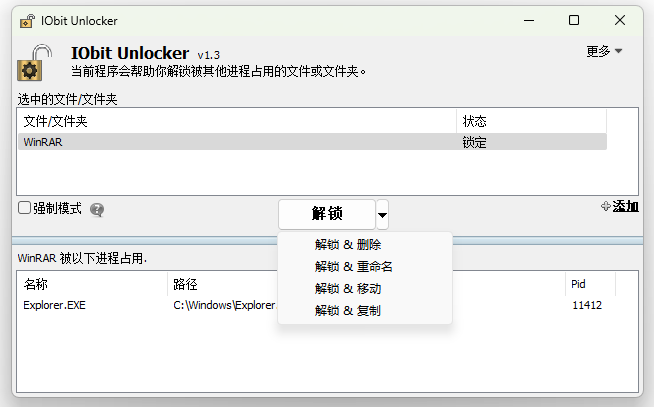
Task: Click the C:\Windows\Explorer path cell
Action: point(224,305)
